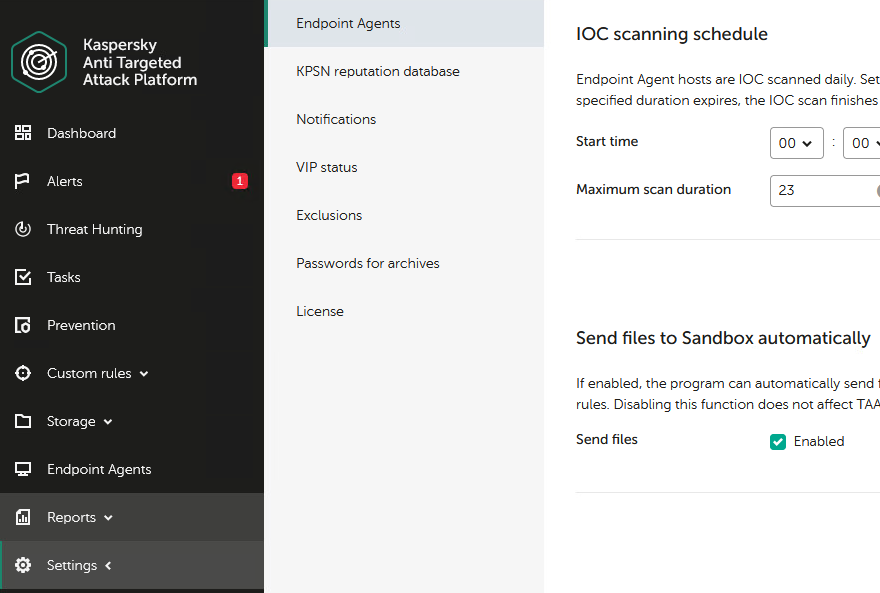Click the red Alerts count badge
Screen dimensions: 880x593
[x=240, y=181]
